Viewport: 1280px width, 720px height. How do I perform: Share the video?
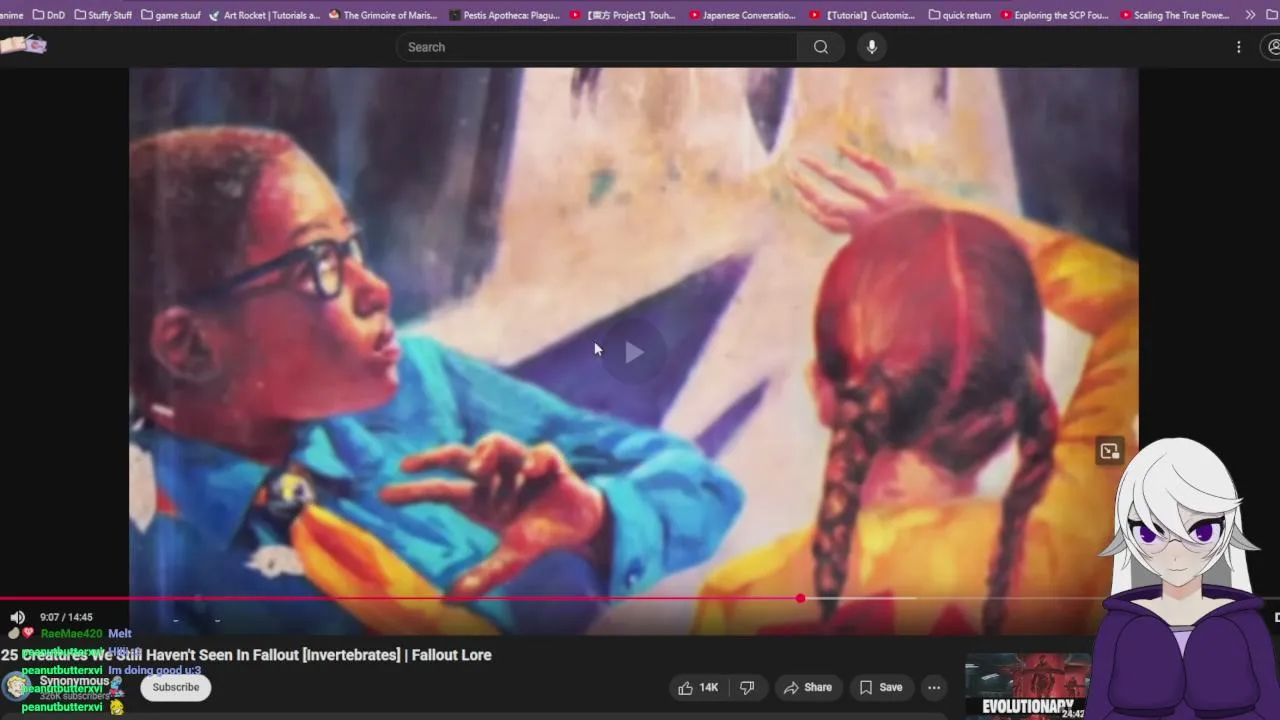pyautogui.click(x=807, y=687)
